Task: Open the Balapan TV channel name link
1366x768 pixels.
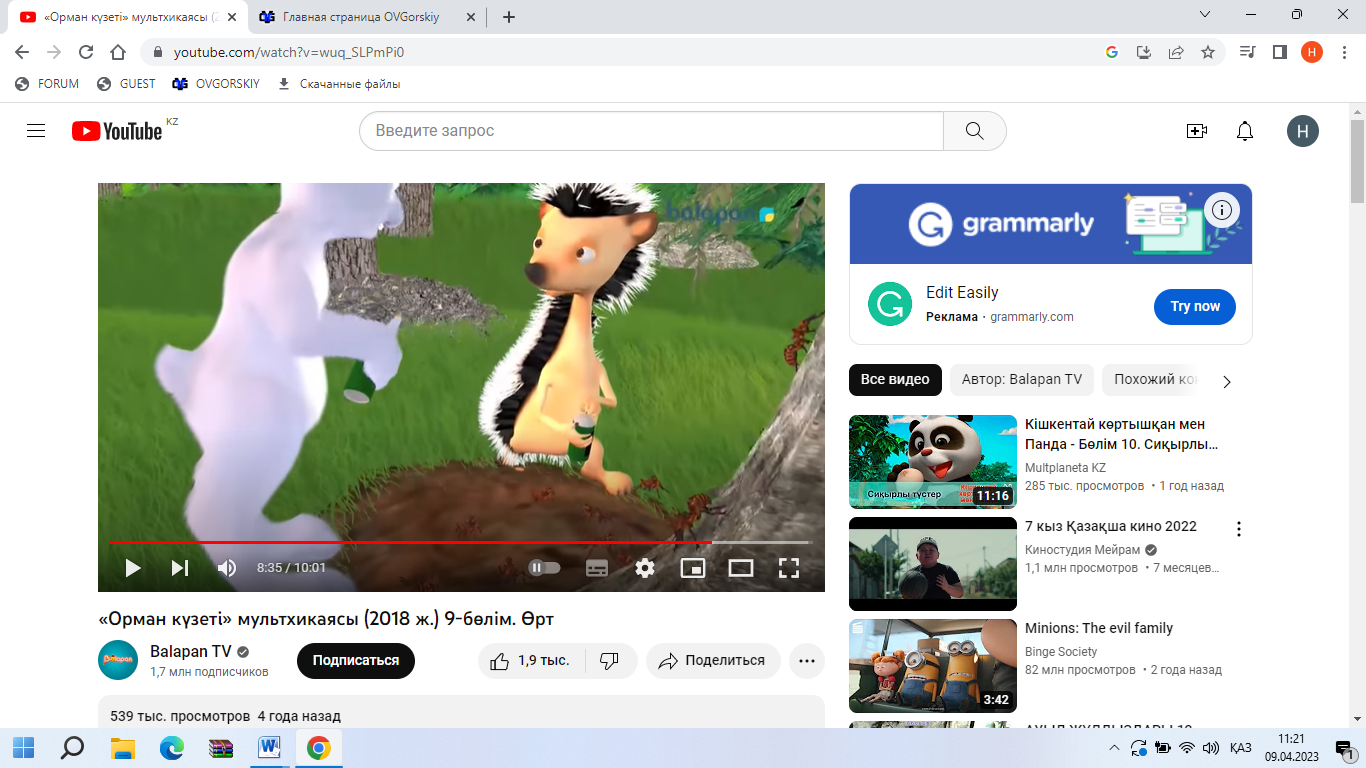Action: click(191, 651)
